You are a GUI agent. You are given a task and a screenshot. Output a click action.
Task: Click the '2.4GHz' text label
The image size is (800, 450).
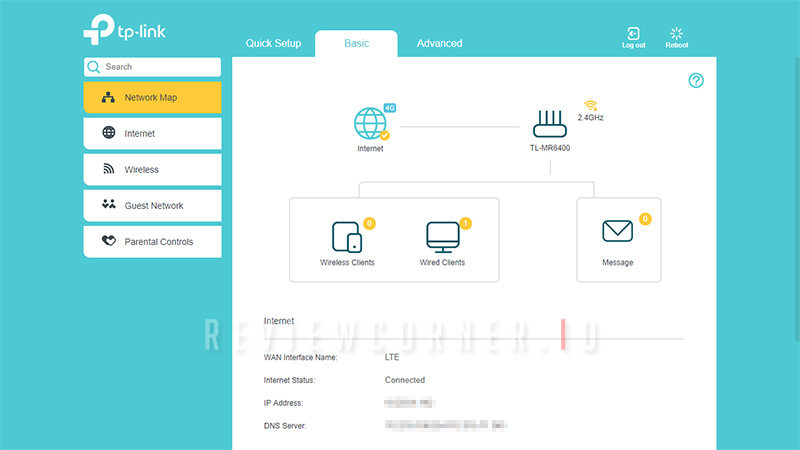(x=590, y=117)
